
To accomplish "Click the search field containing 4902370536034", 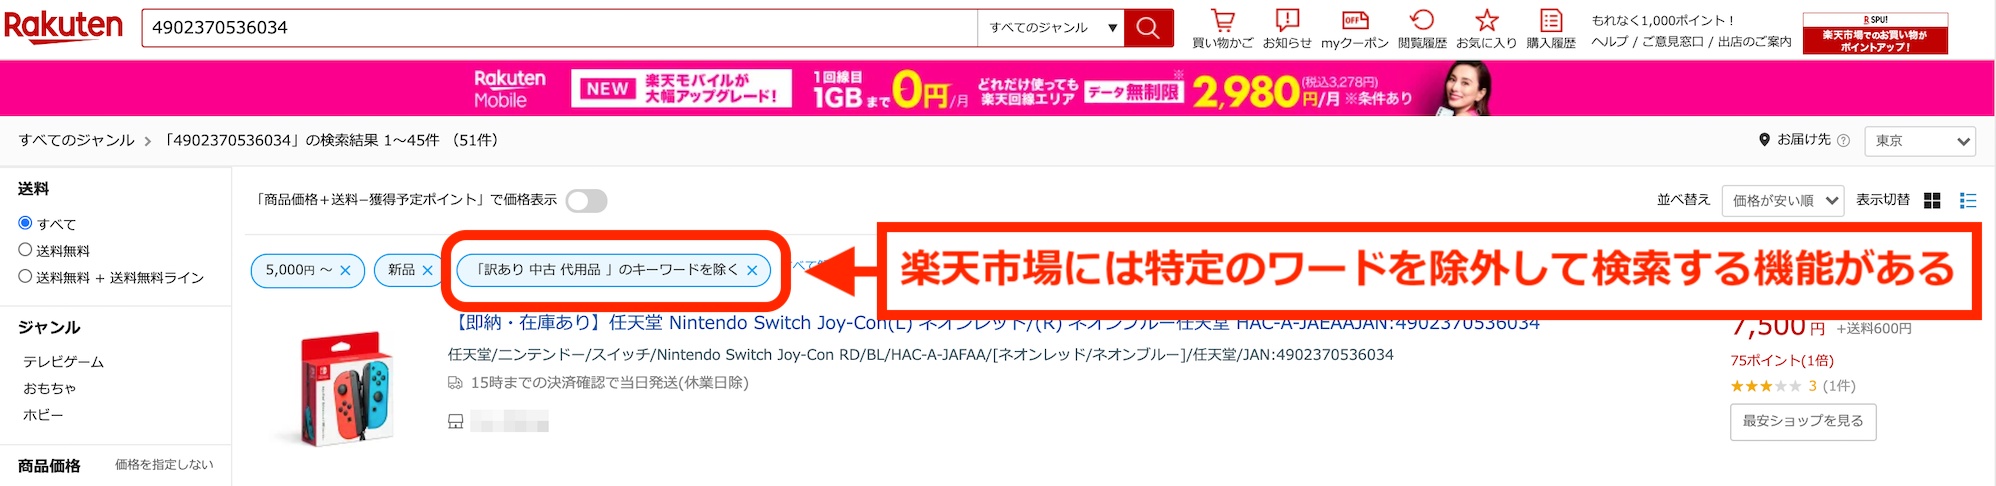I will [x=559, y=28].
